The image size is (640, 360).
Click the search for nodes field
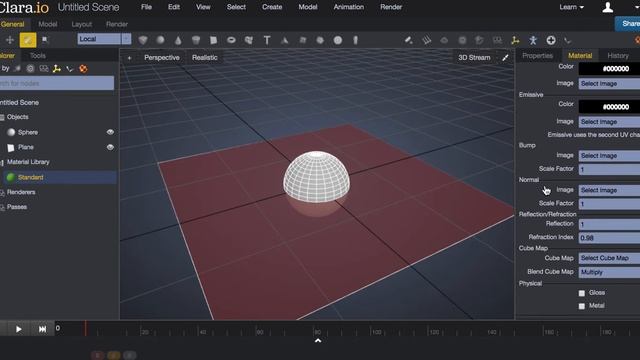(57, 83)
